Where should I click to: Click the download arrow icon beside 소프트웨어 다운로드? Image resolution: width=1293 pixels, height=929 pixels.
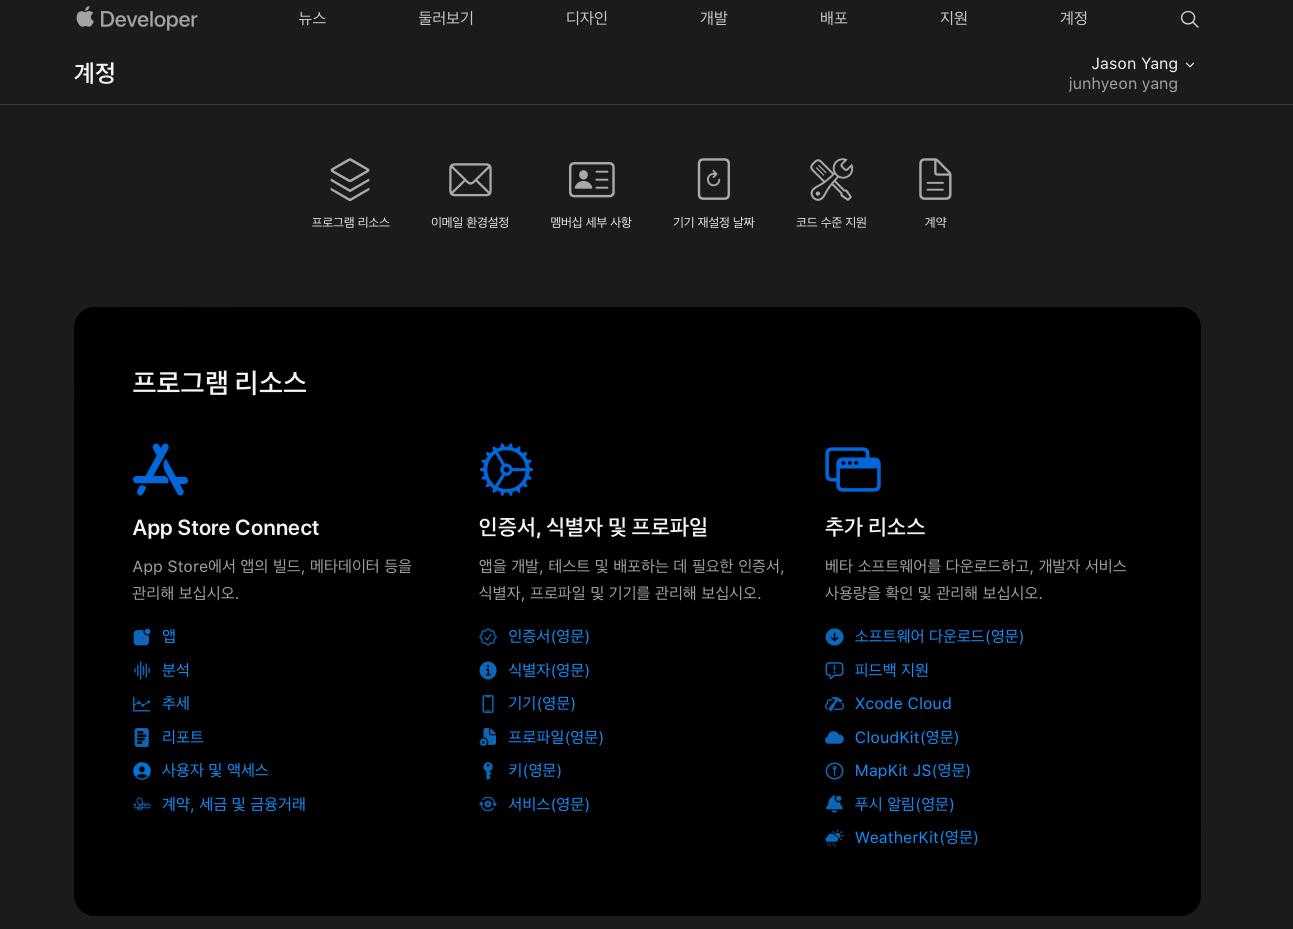pos(834,637)
